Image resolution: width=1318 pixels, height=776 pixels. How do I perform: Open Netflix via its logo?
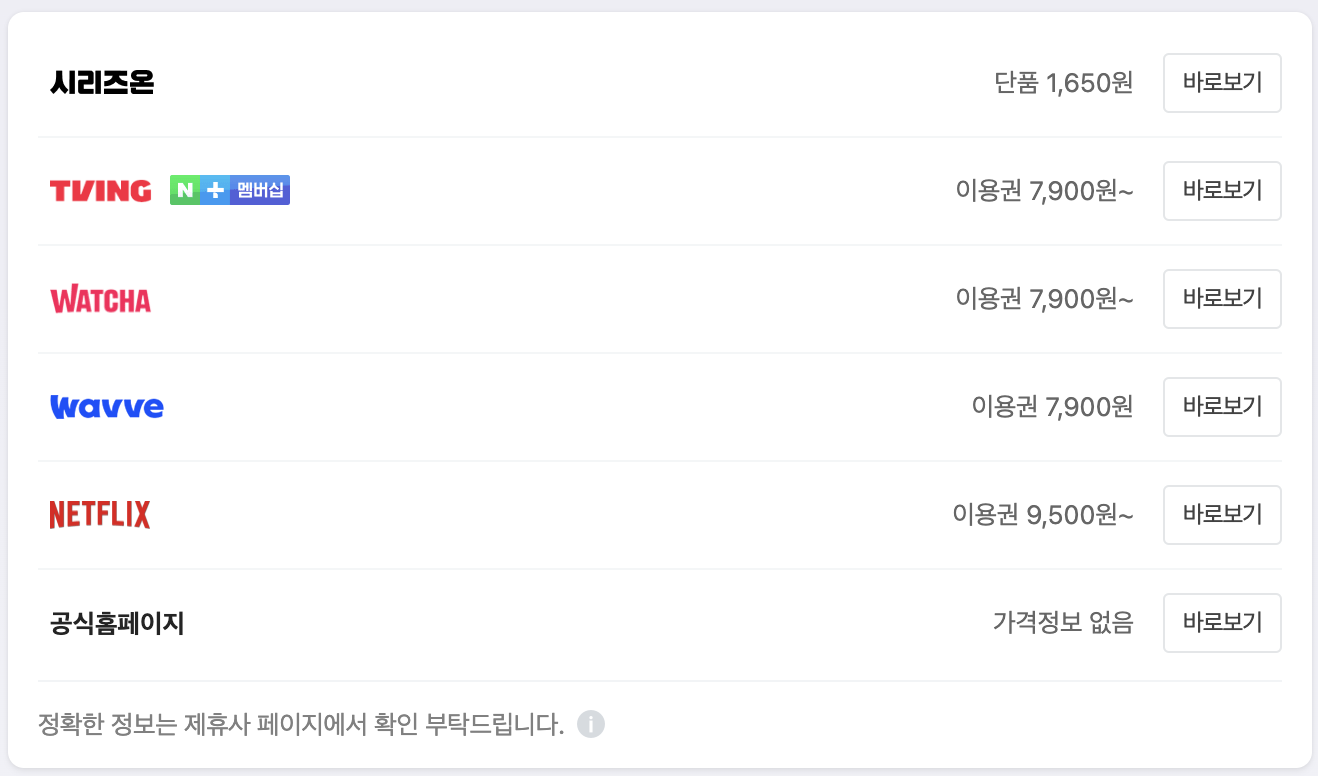(x=99, y=514)
